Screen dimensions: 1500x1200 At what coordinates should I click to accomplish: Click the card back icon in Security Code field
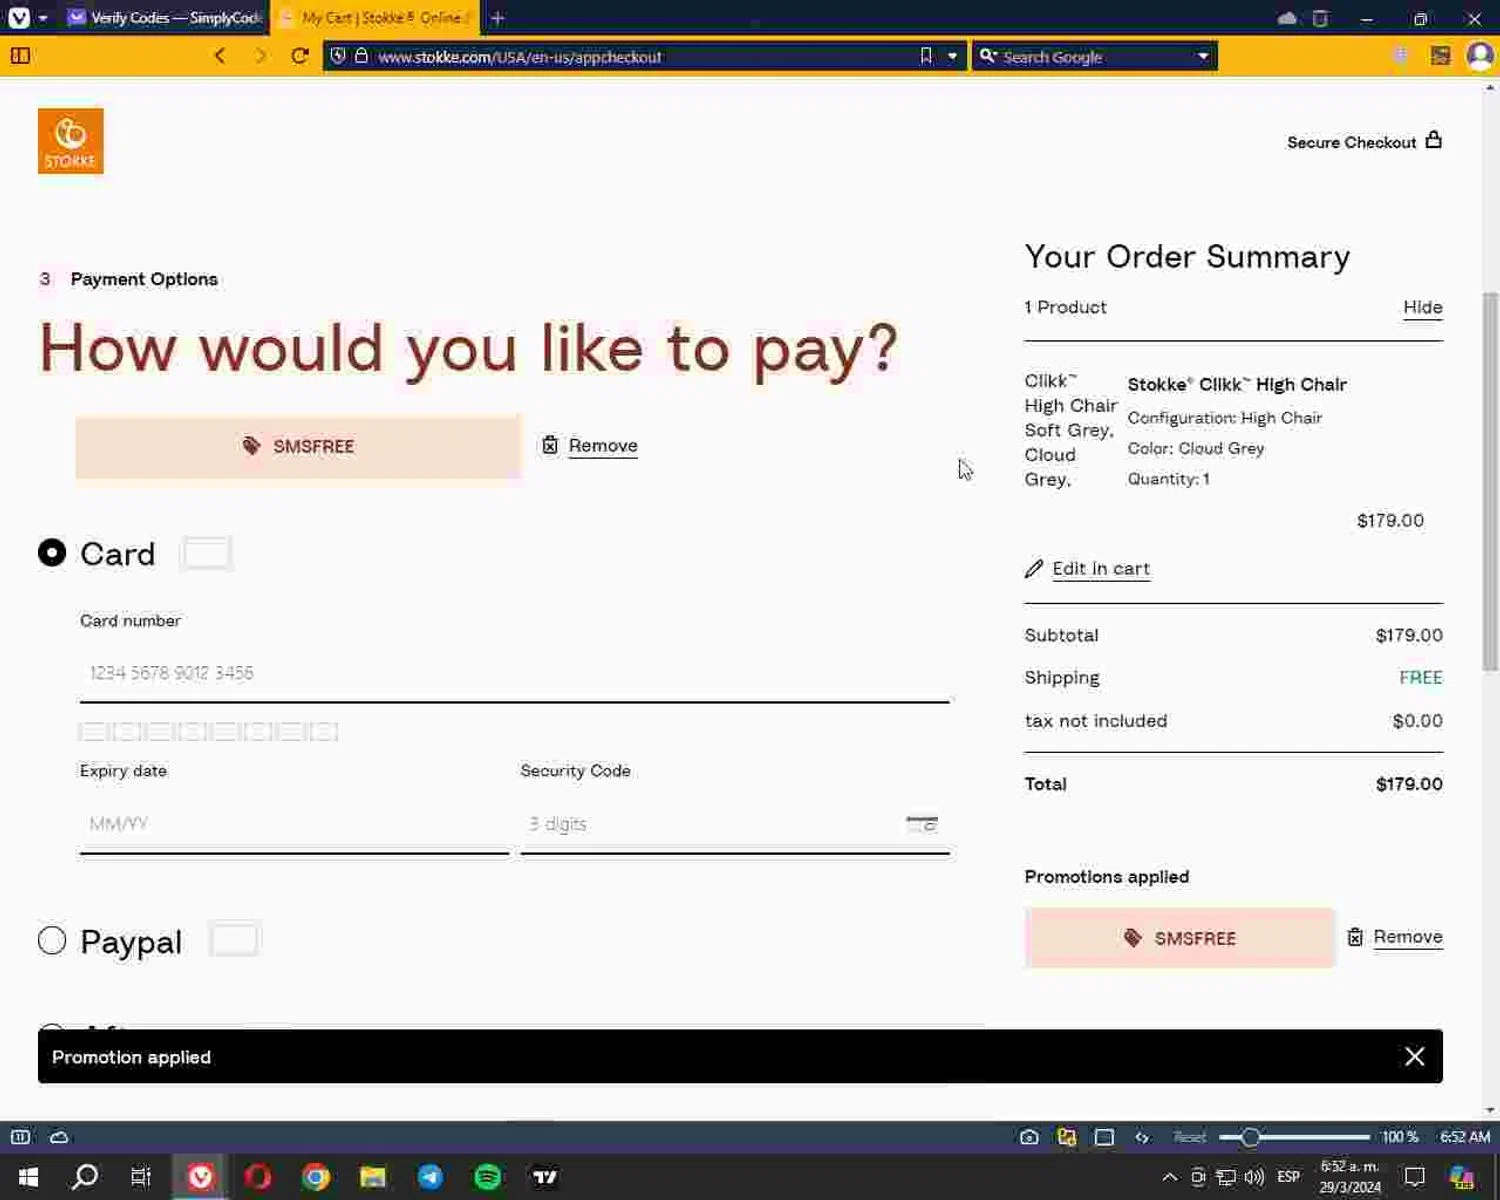pos(922,824)
